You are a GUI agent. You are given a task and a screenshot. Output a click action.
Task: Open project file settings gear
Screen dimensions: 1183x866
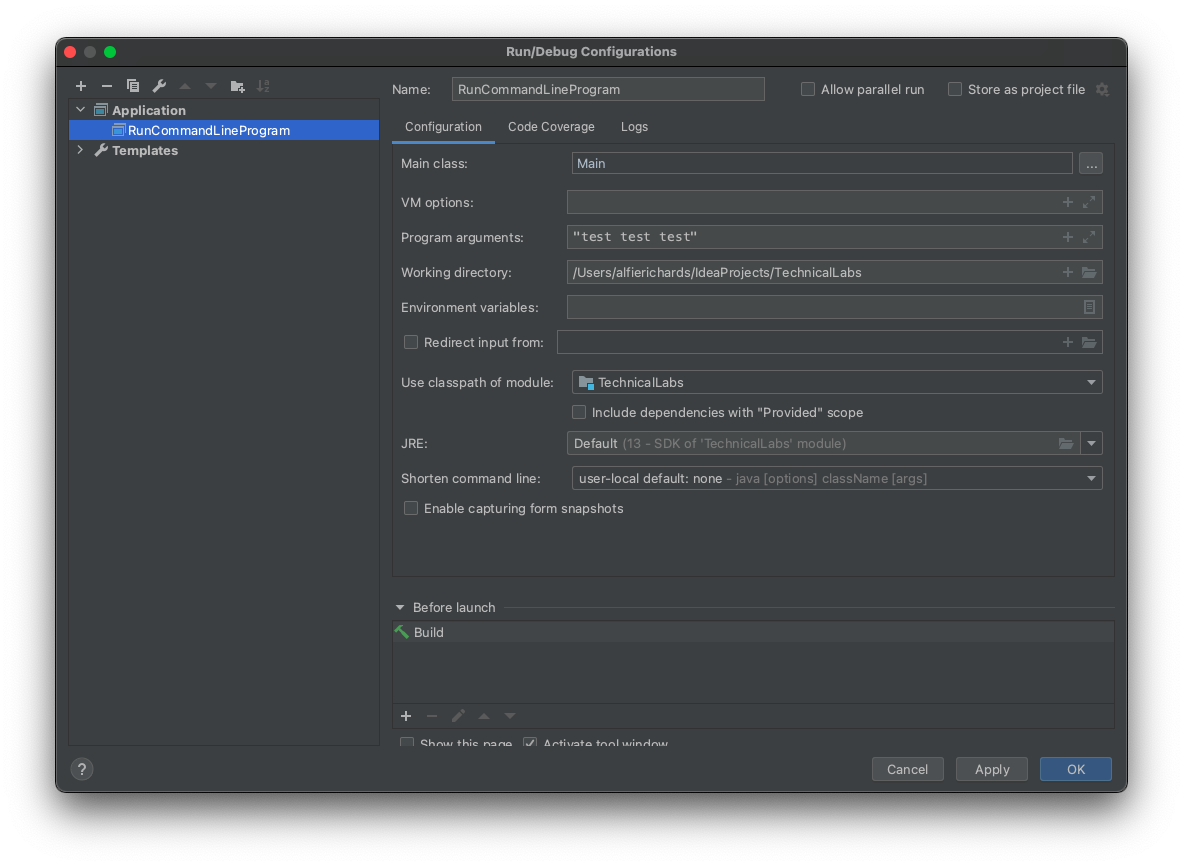1102,90
